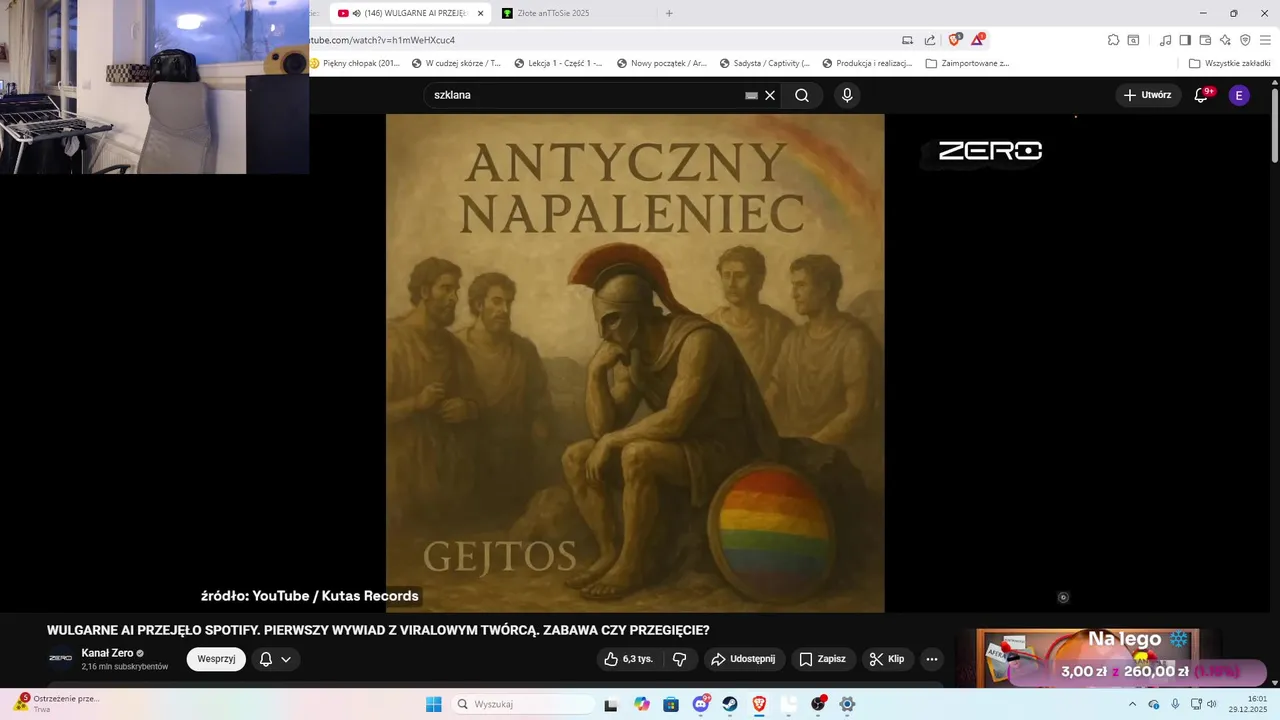Open the Settings gear on taskbar

point(847,704)
